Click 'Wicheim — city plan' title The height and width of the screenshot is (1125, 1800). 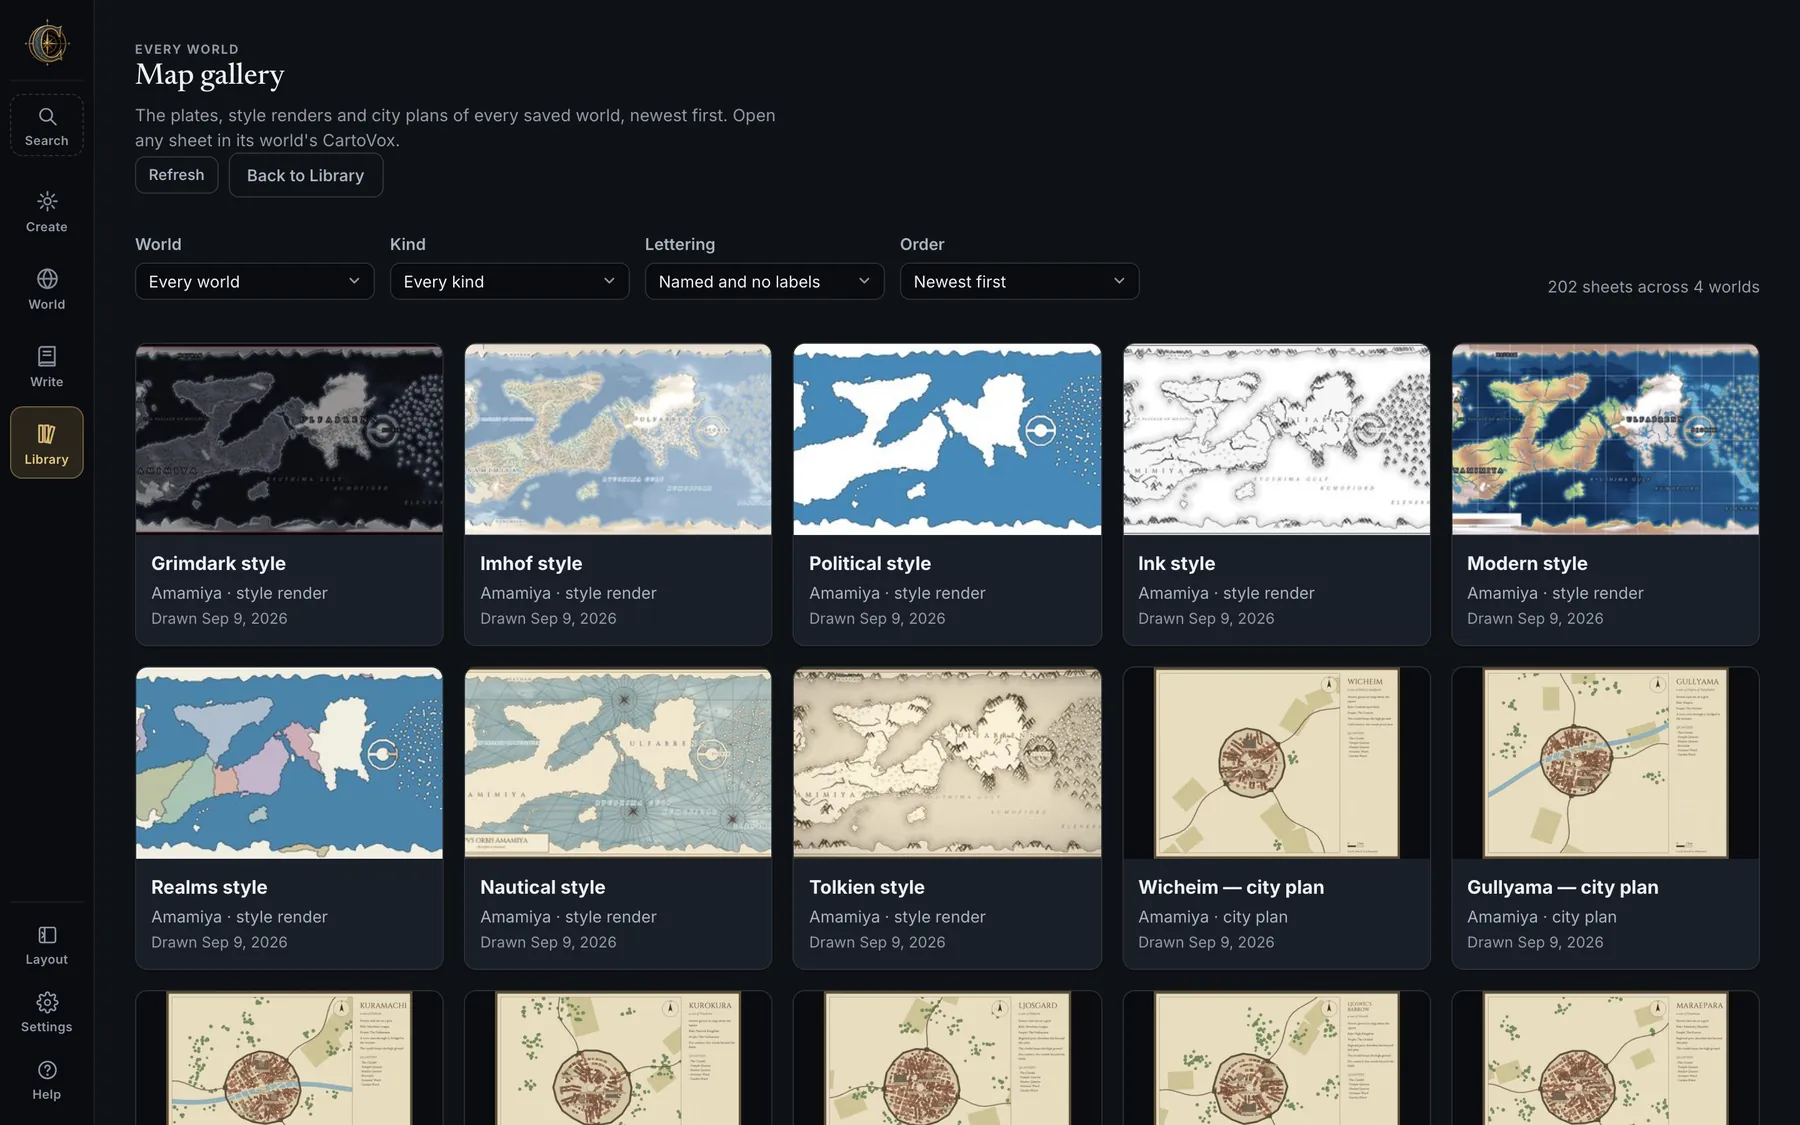(1231, 888)
